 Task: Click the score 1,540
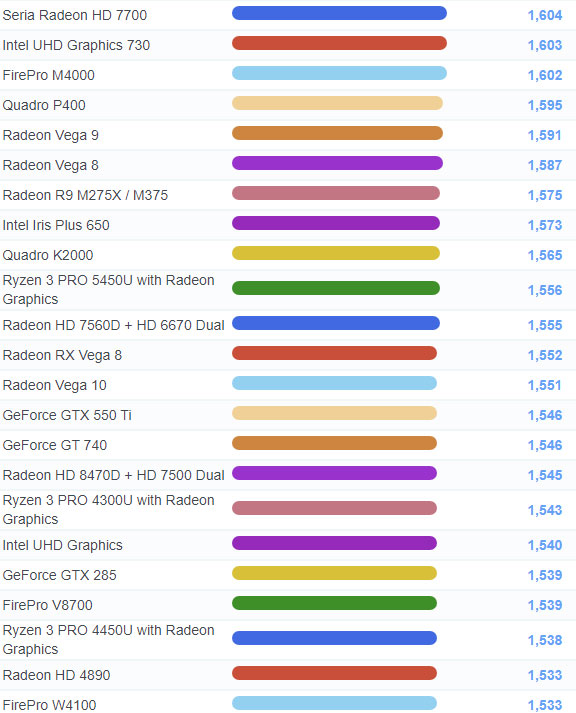tap(545, 546)
